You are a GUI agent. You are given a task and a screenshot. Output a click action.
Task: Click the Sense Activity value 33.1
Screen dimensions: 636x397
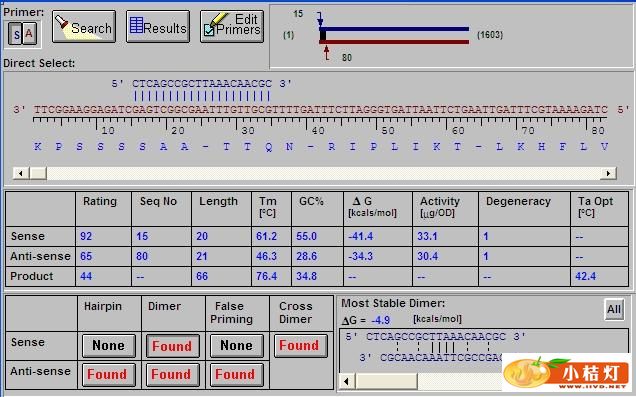427,236
